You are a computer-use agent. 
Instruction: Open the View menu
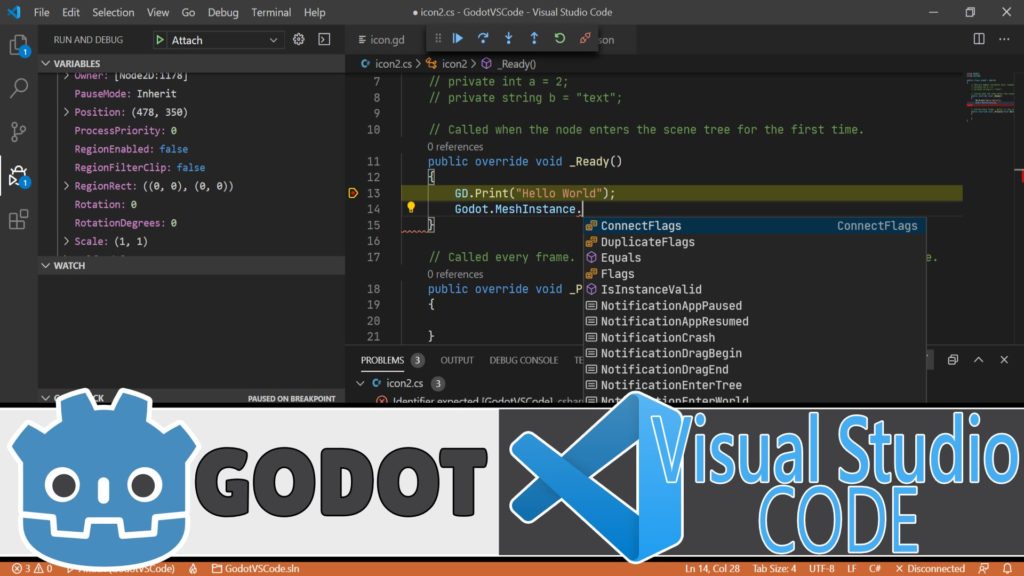157,12
